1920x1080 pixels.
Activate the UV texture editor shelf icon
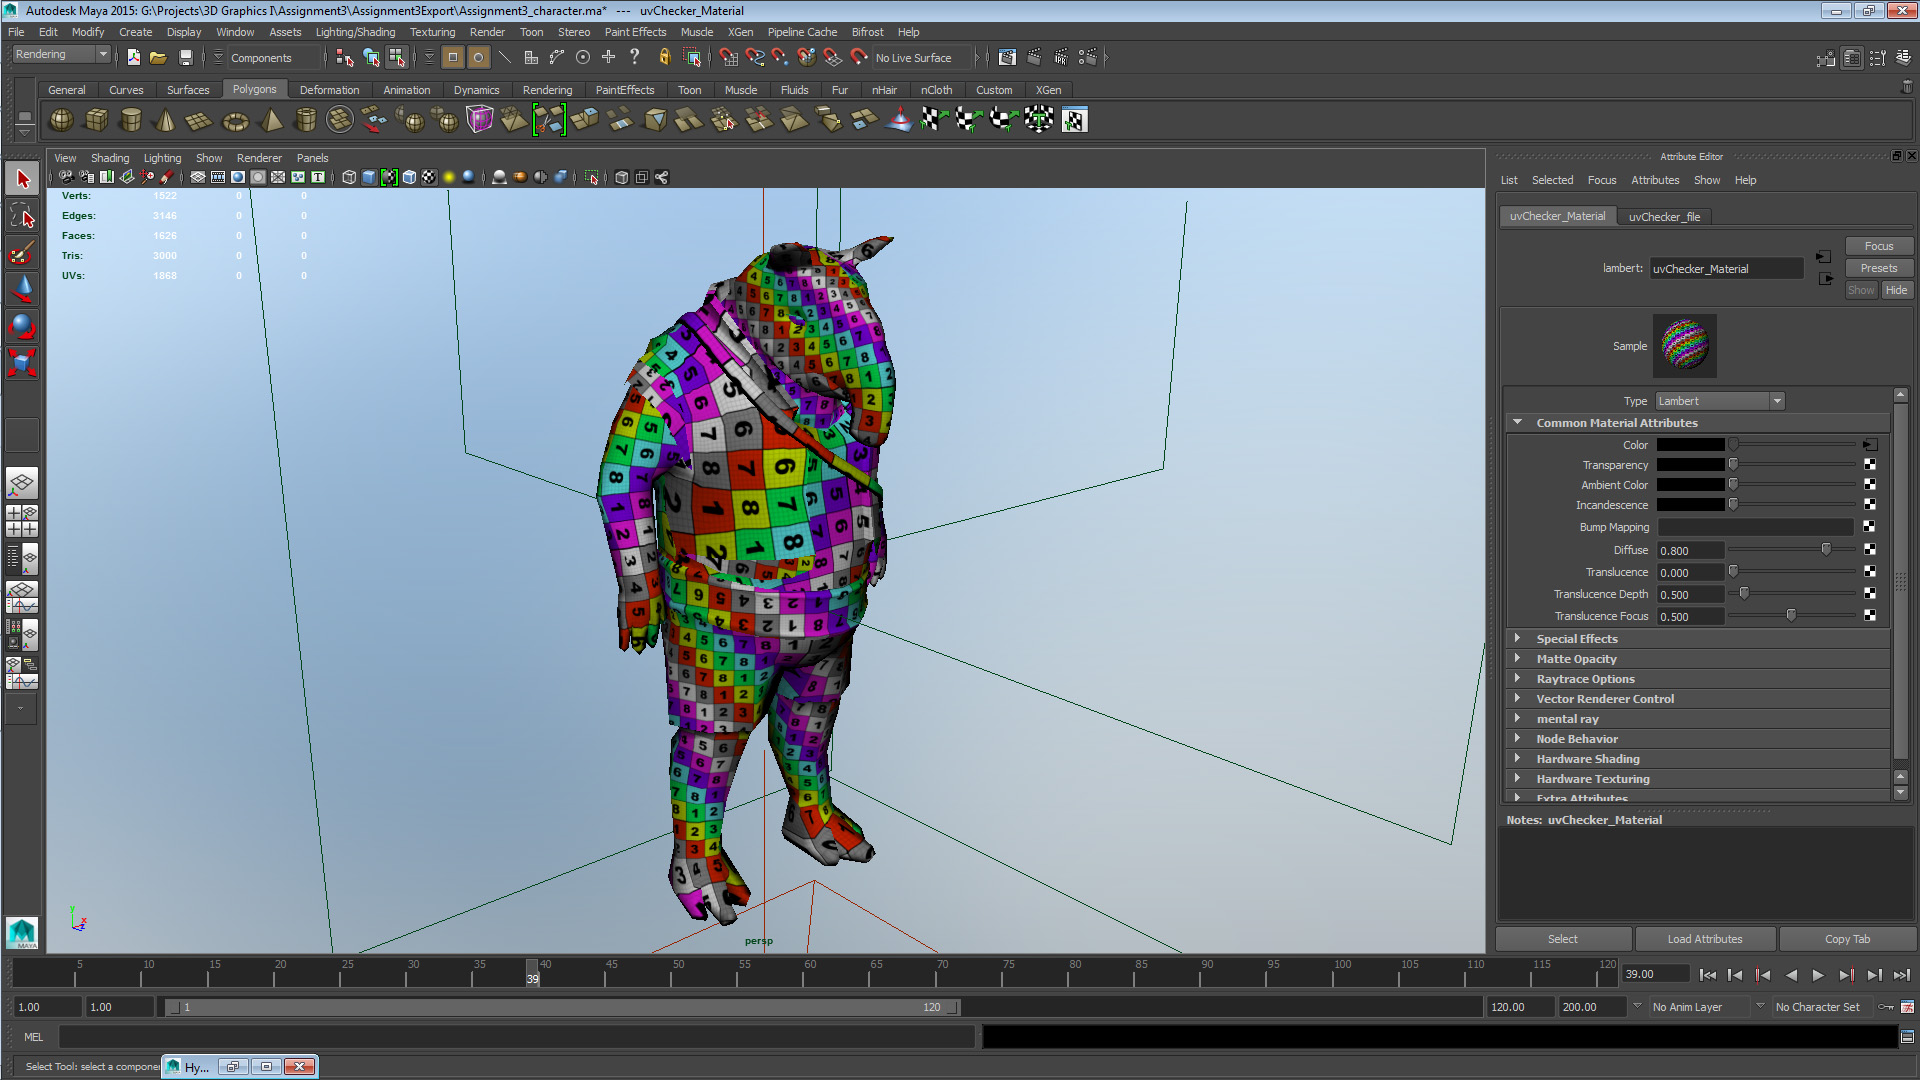(x=1074, y=120)
